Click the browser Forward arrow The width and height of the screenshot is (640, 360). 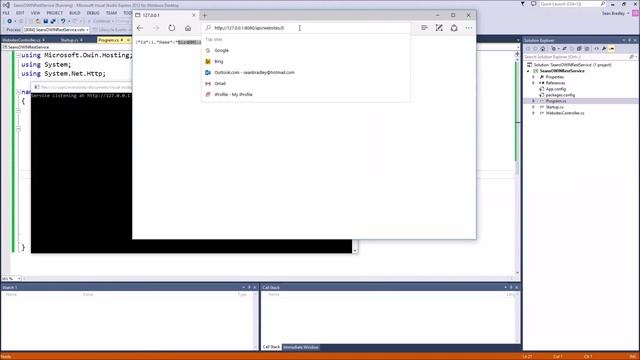click(x=156, y=28)
